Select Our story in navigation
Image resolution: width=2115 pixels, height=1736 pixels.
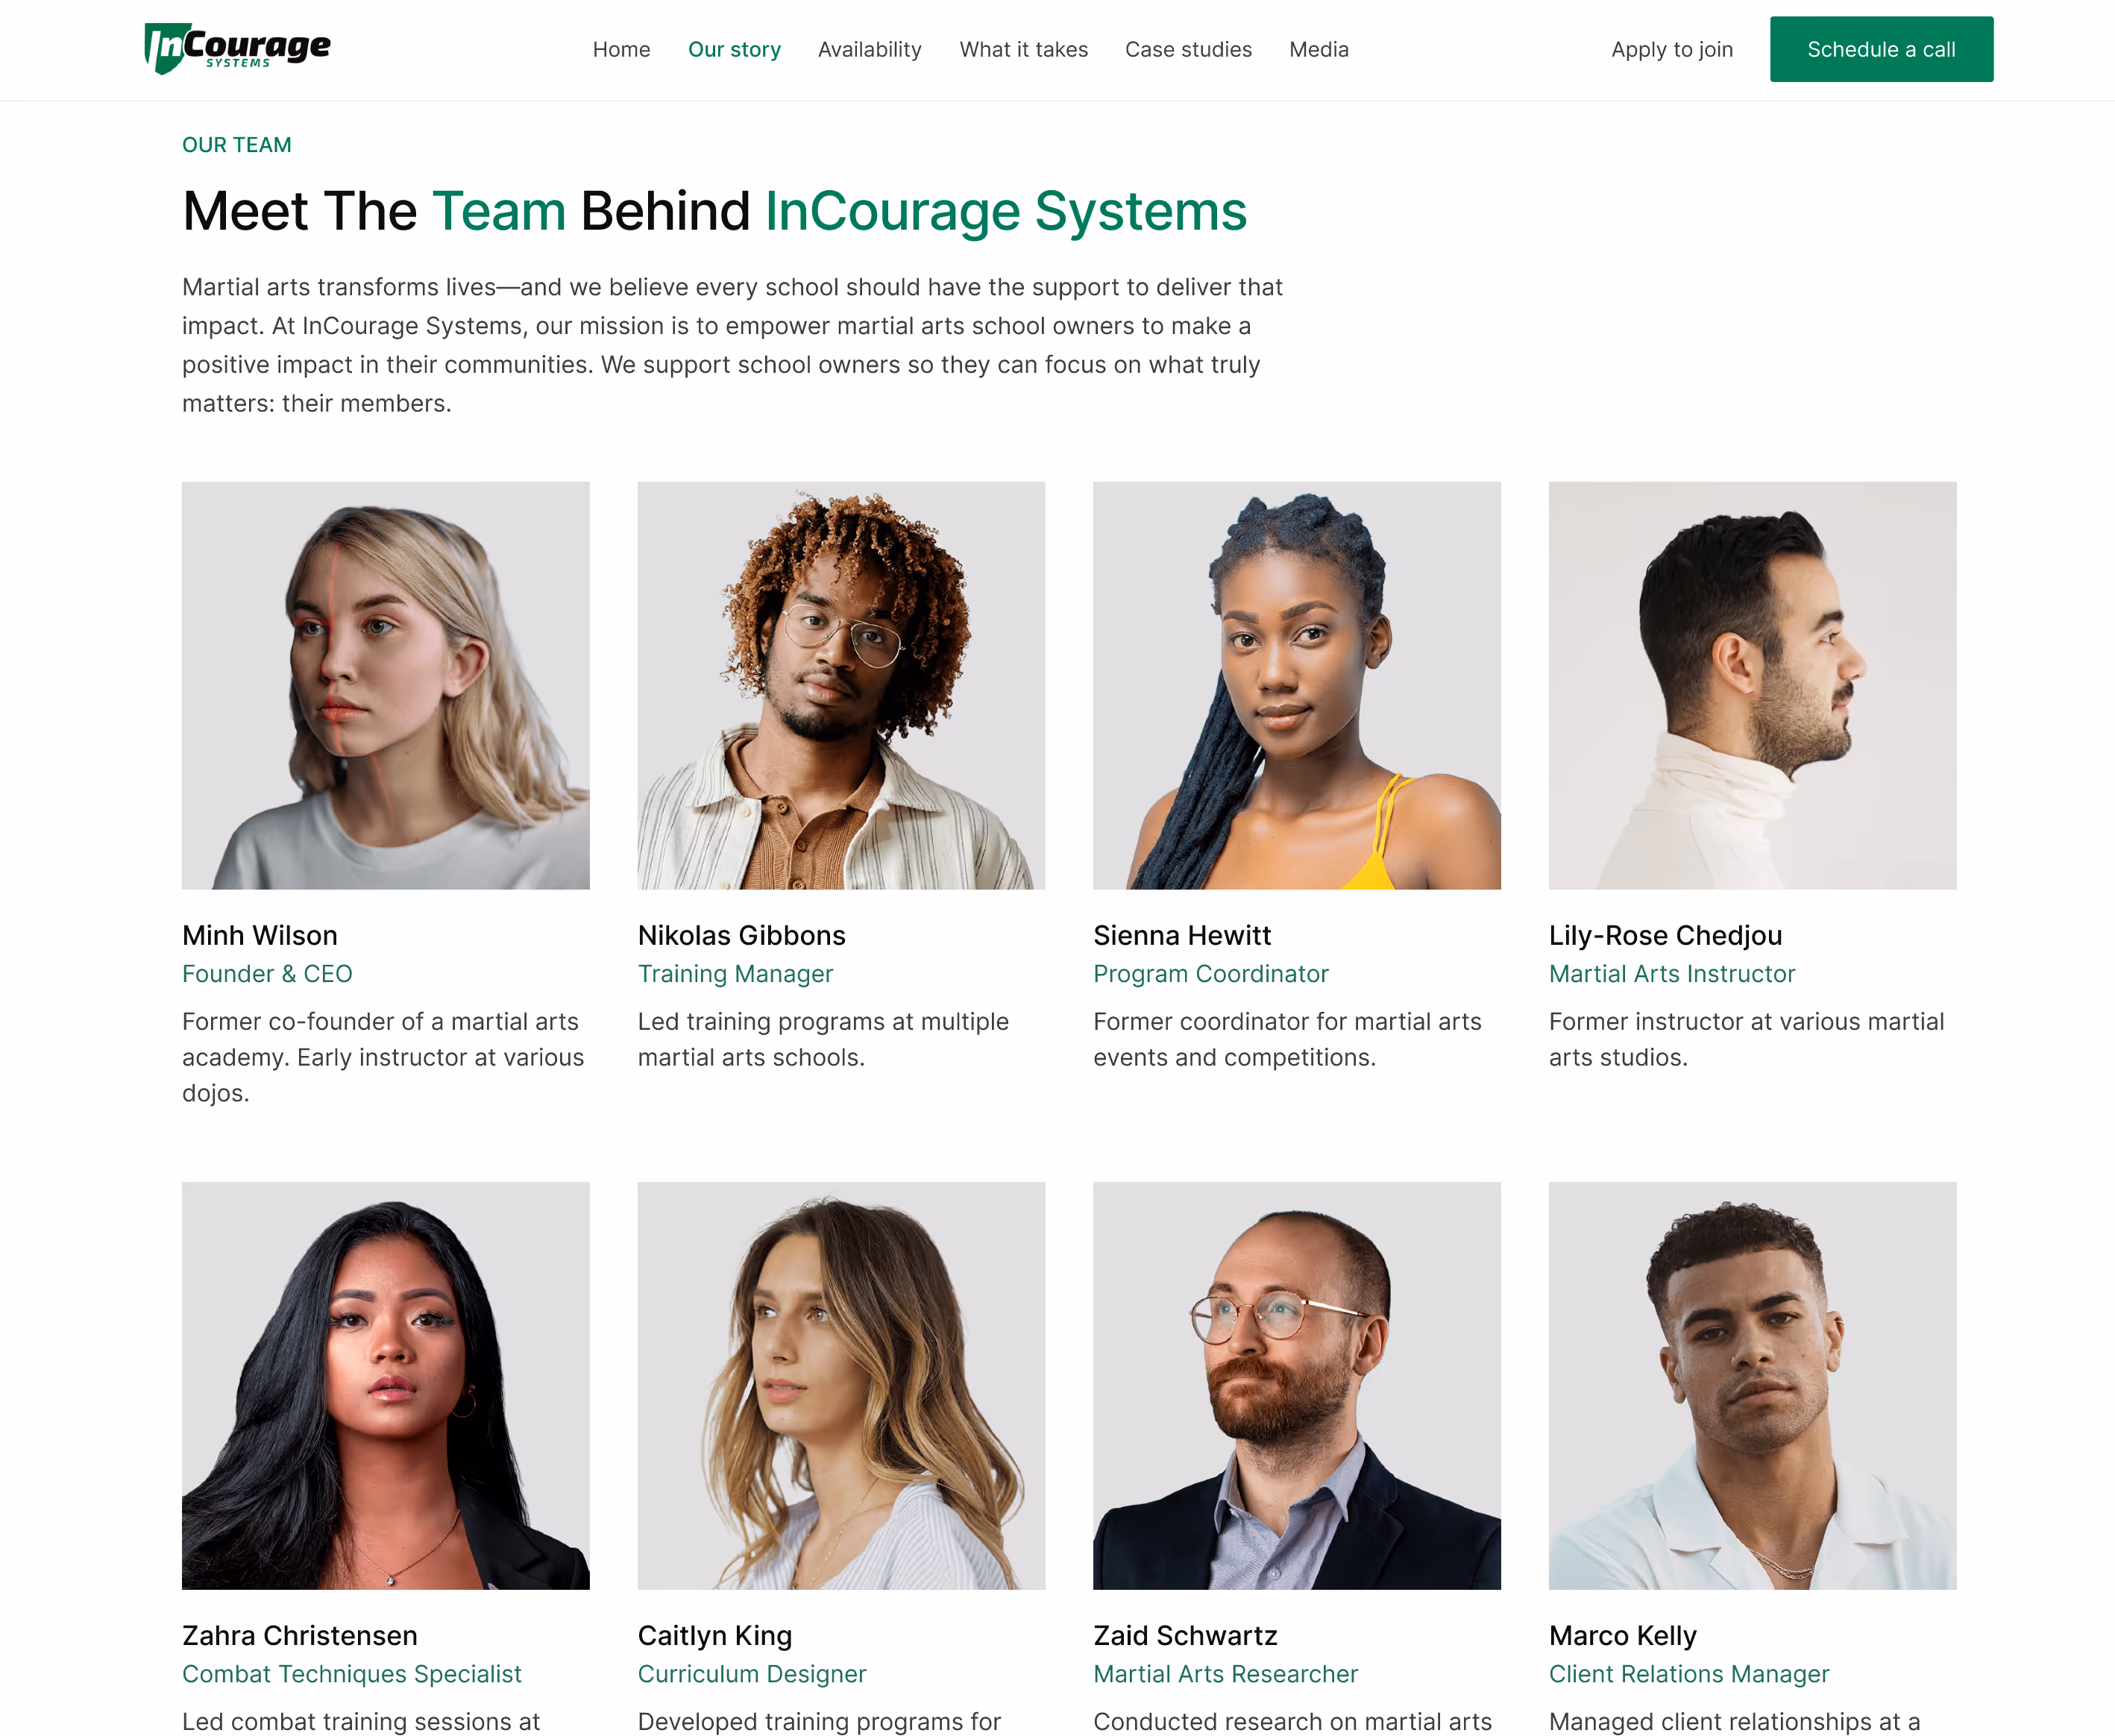[734, 49]
